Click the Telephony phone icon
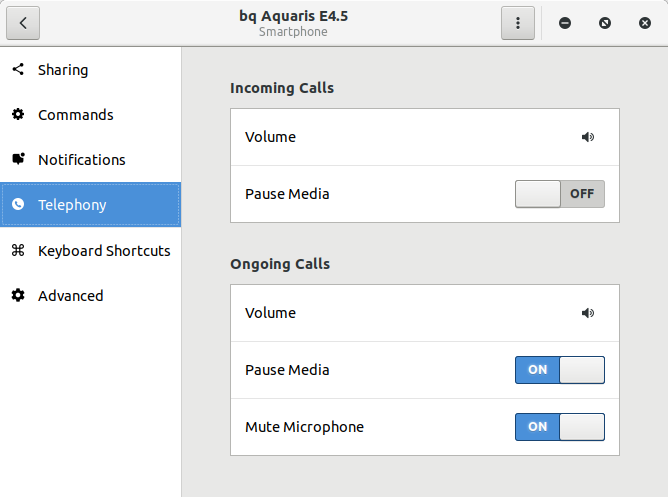This screenshot has width=668, height=497. point(18,205)
